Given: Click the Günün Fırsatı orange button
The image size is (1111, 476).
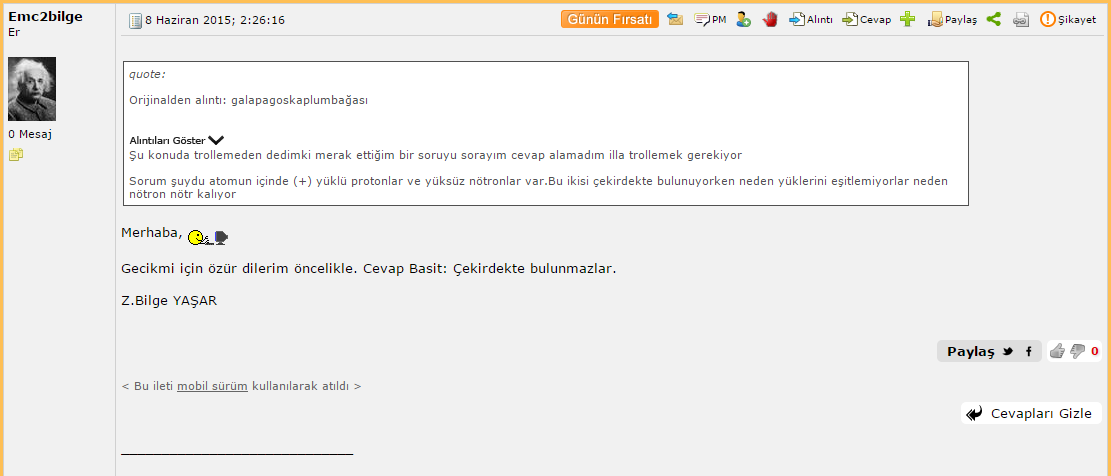Looking at the screenshot, I should pos(609,20).
